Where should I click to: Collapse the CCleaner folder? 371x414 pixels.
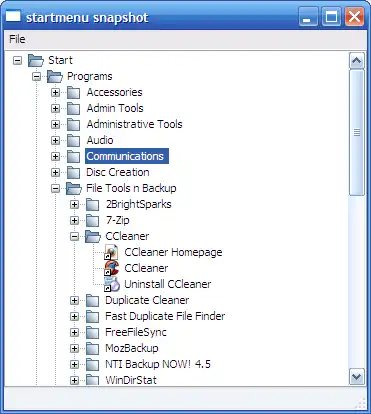click(74, 236)
